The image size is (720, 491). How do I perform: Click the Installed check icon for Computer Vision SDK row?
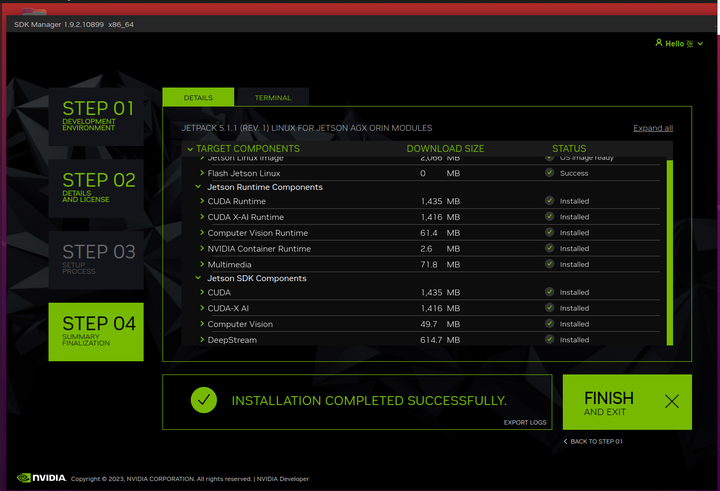[x=549, y=323]
